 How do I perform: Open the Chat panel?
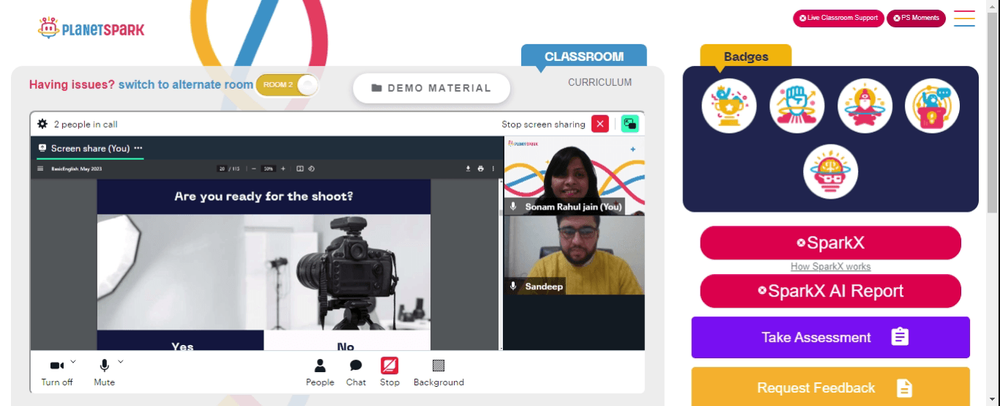pyautogui.click(x=356, y=373)
